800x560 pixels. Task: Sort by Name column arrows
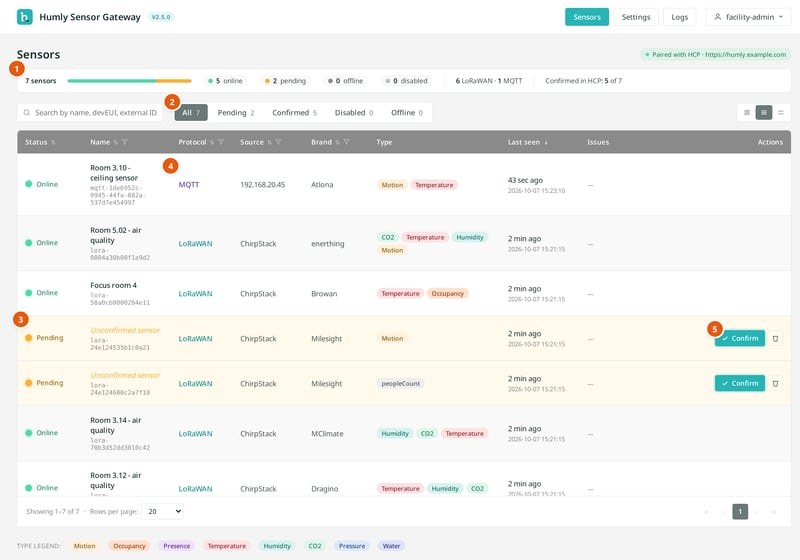(116, 142)
